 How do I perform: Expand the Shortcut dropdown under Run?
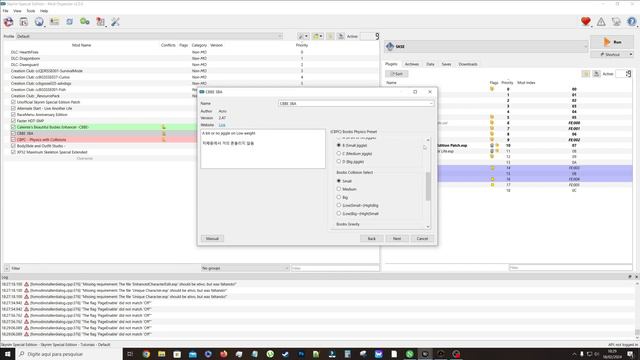click(631, 54)
